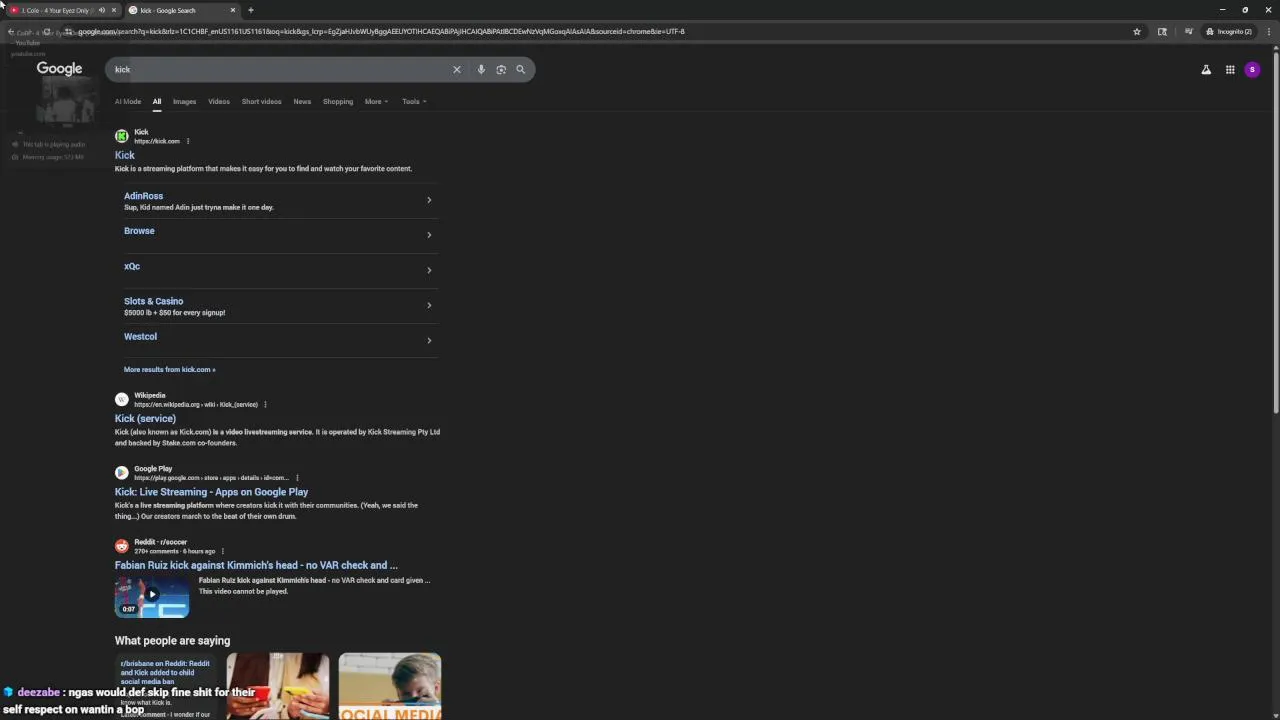Bookmark this page with the star icon
The width and height of the screenshot is (1280, 720).
1136,31
